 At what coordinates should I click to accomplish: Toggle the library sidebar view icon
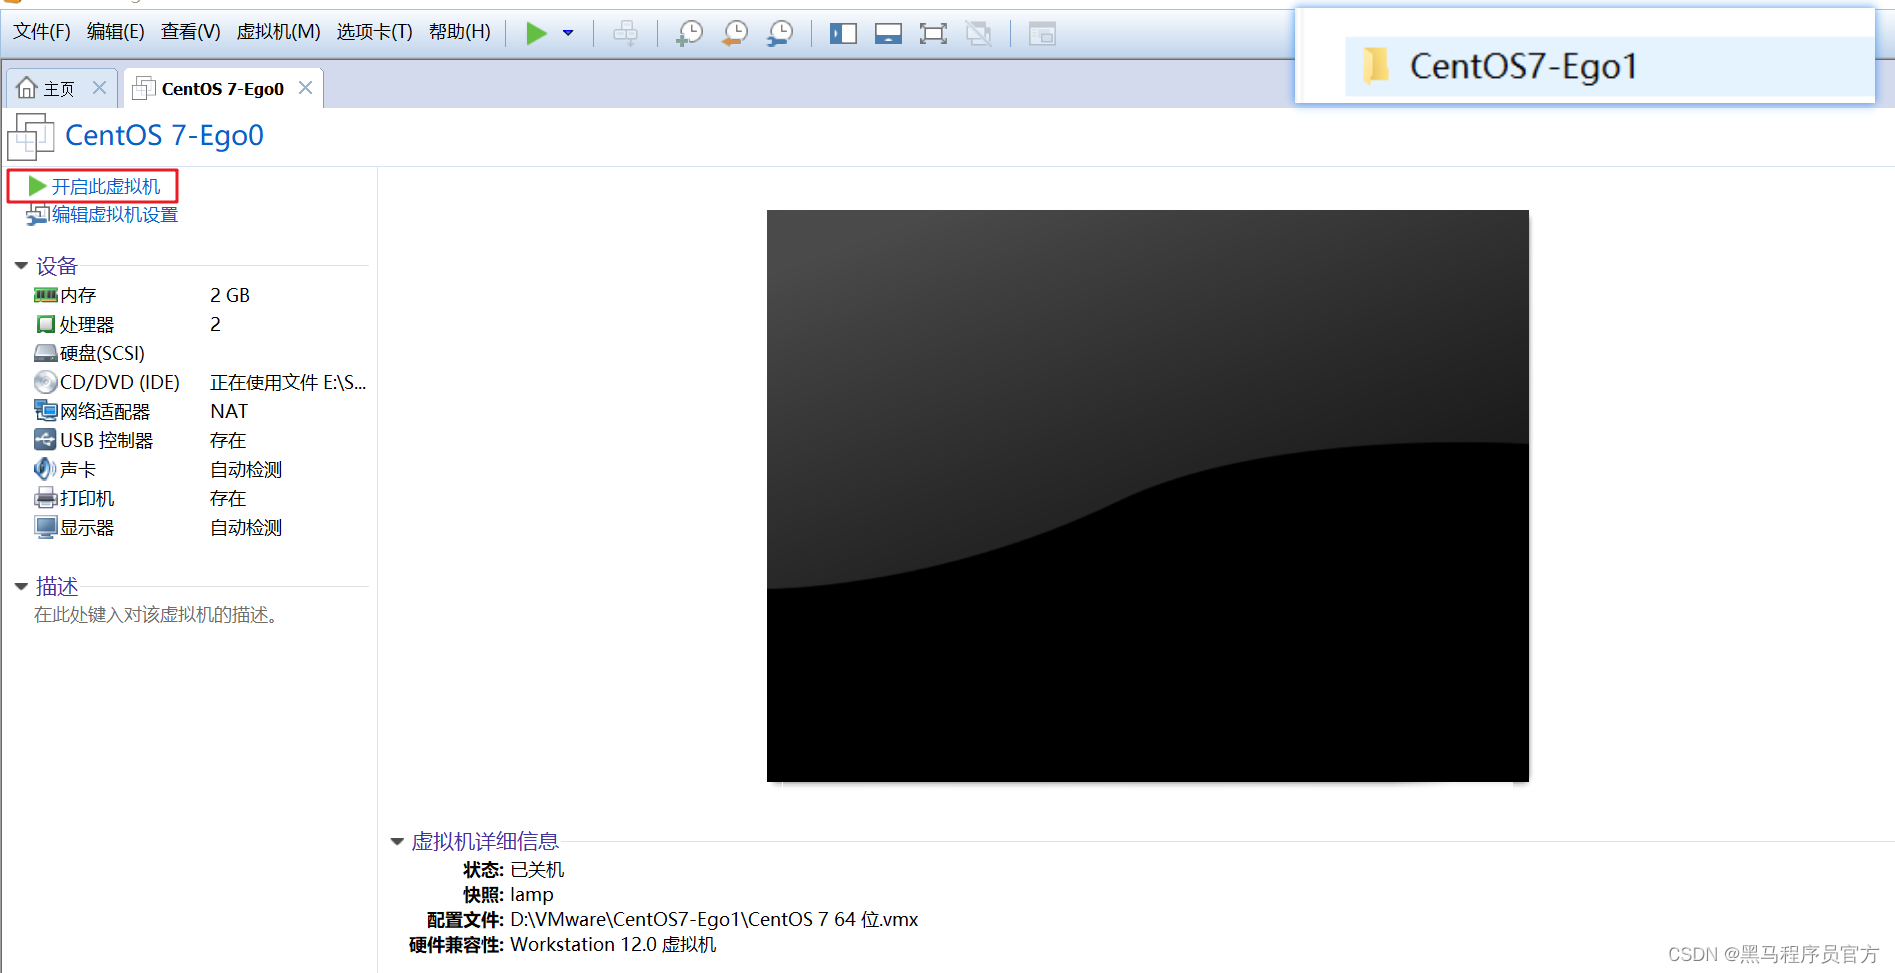point(843,33)
